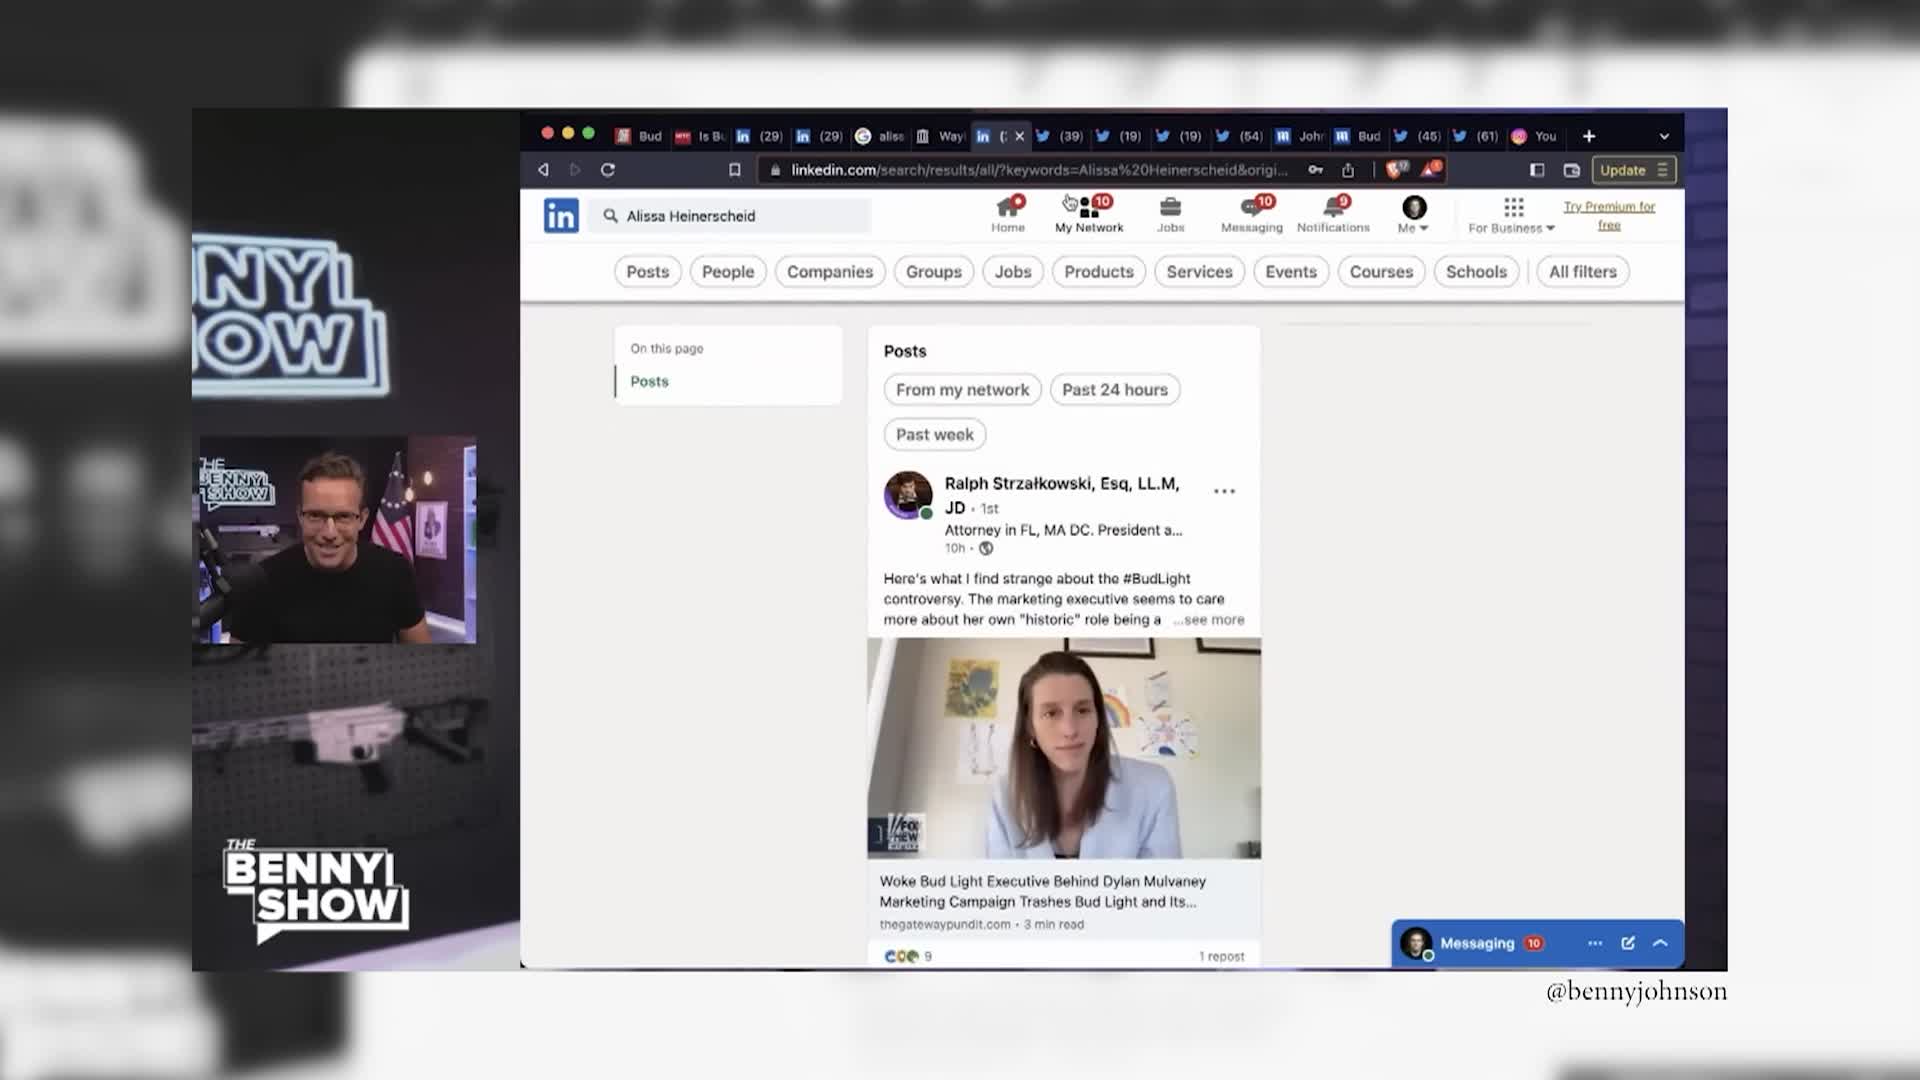Switch to the Instagram You tab
Image resolution: width=1920 pixels, height=1080 pixels.
[1536, 136]
